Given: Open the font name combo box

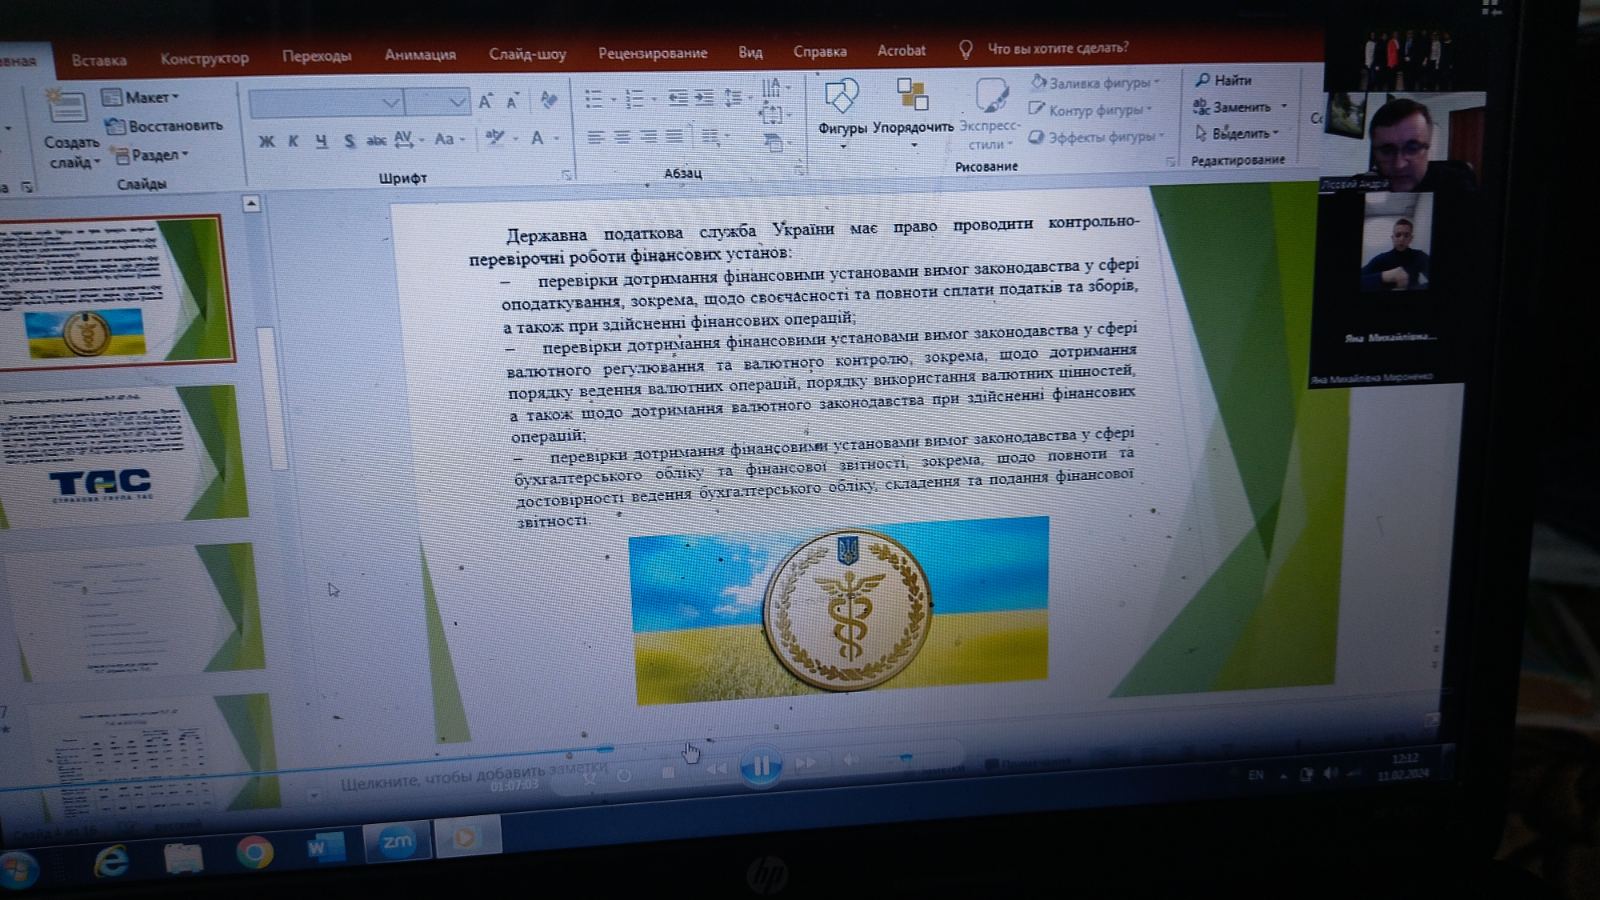Looking at the screenshot, I should point(326,102).
